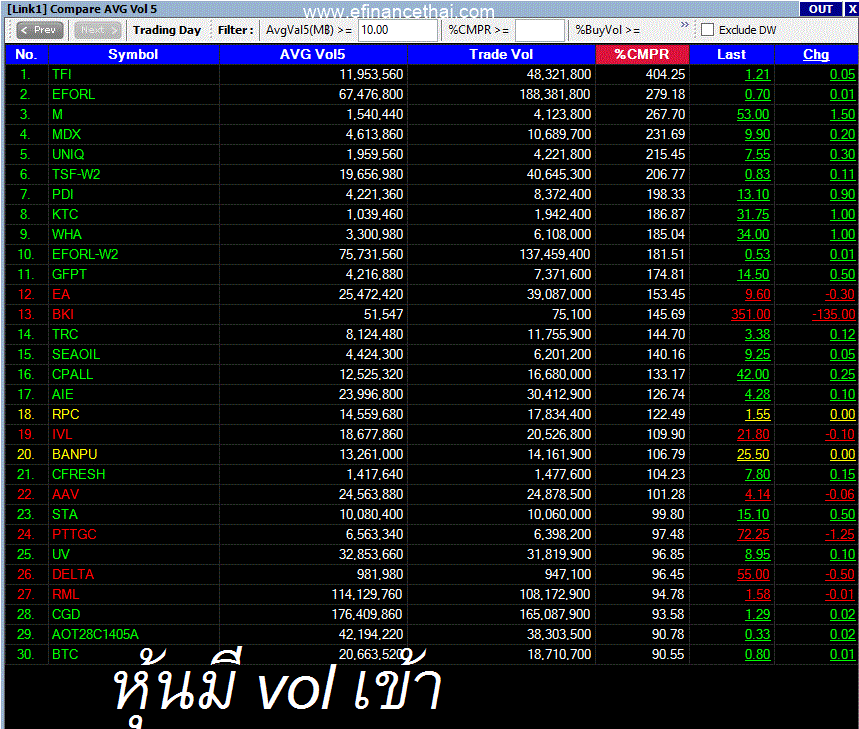This screenshot has height=729, width=859.
Task: Click AVG Vol5 value 51,547 for BKI
Action: (x=383, y=314)
